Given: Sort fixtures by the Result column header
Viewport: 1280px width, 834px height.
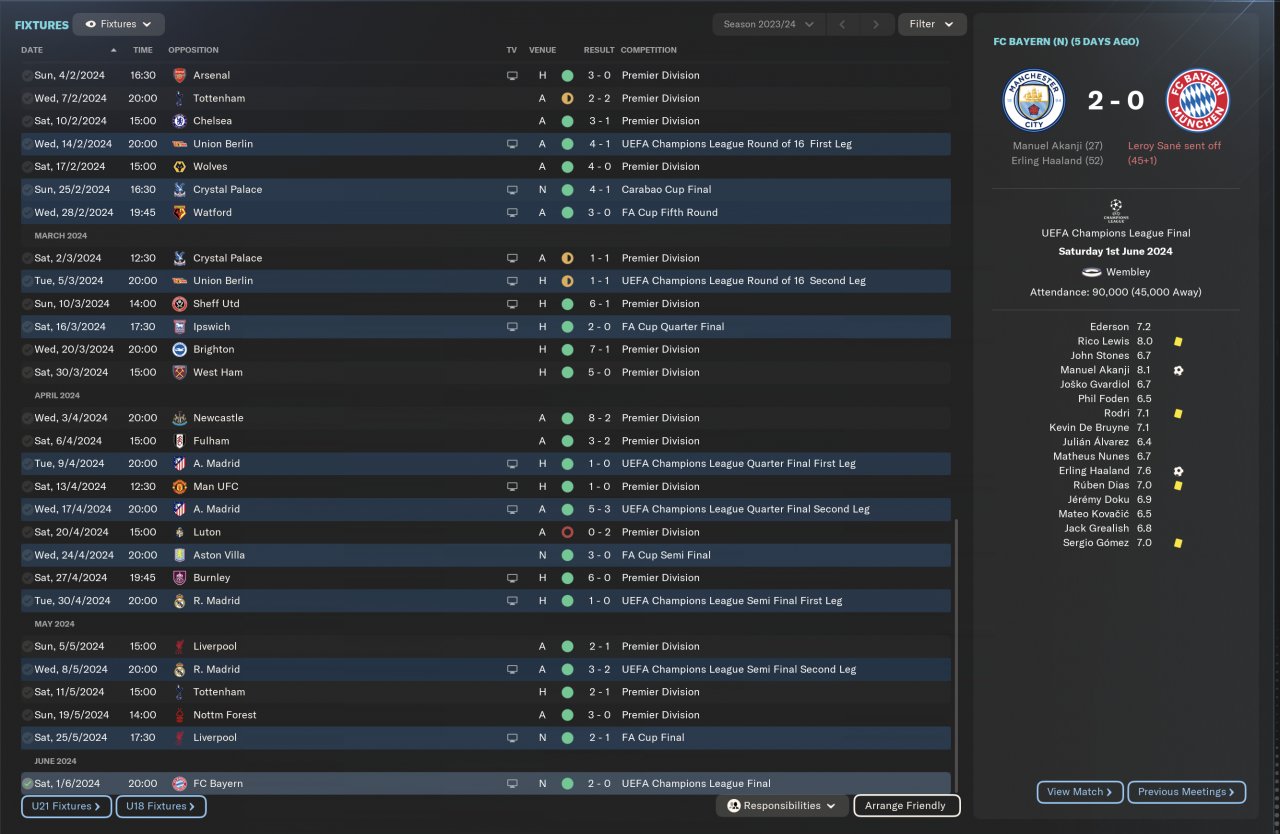Looking at the screenshot, I should pos(599,50).
